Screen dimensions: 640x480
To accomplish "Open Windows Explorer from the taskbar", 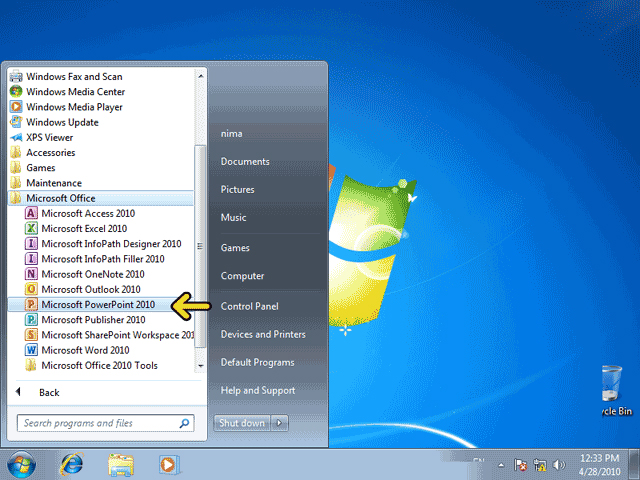I will pyautogui.click(x=121, y=464).
